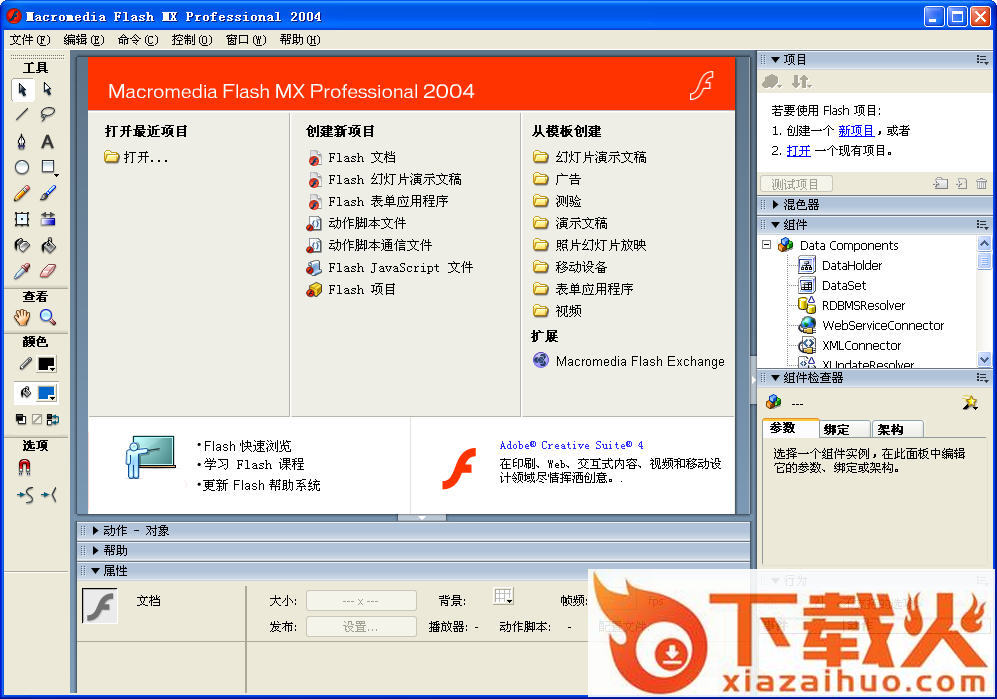Open the stroke color swatch

click(x=46, y=364)
